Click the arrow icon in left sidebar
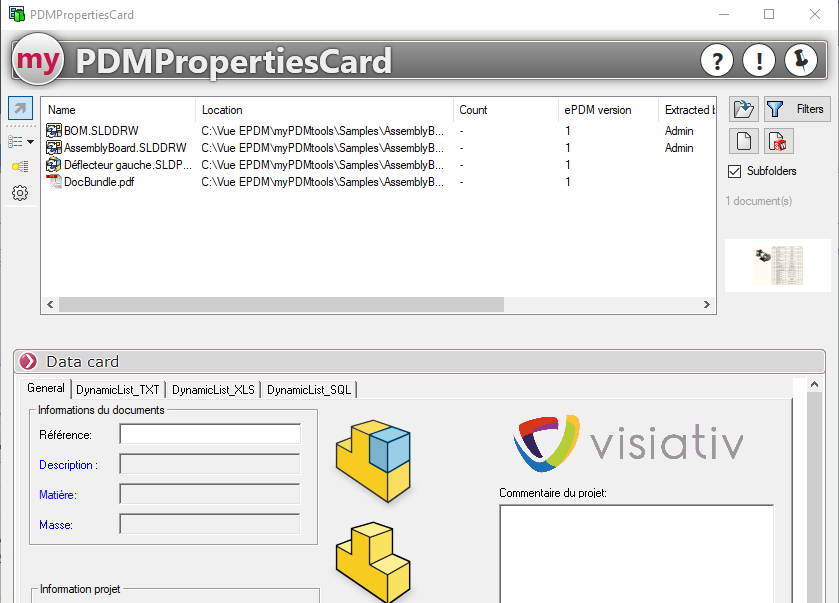Image resolution: width=839 pixels, height=603 pixels. (20, 108)
